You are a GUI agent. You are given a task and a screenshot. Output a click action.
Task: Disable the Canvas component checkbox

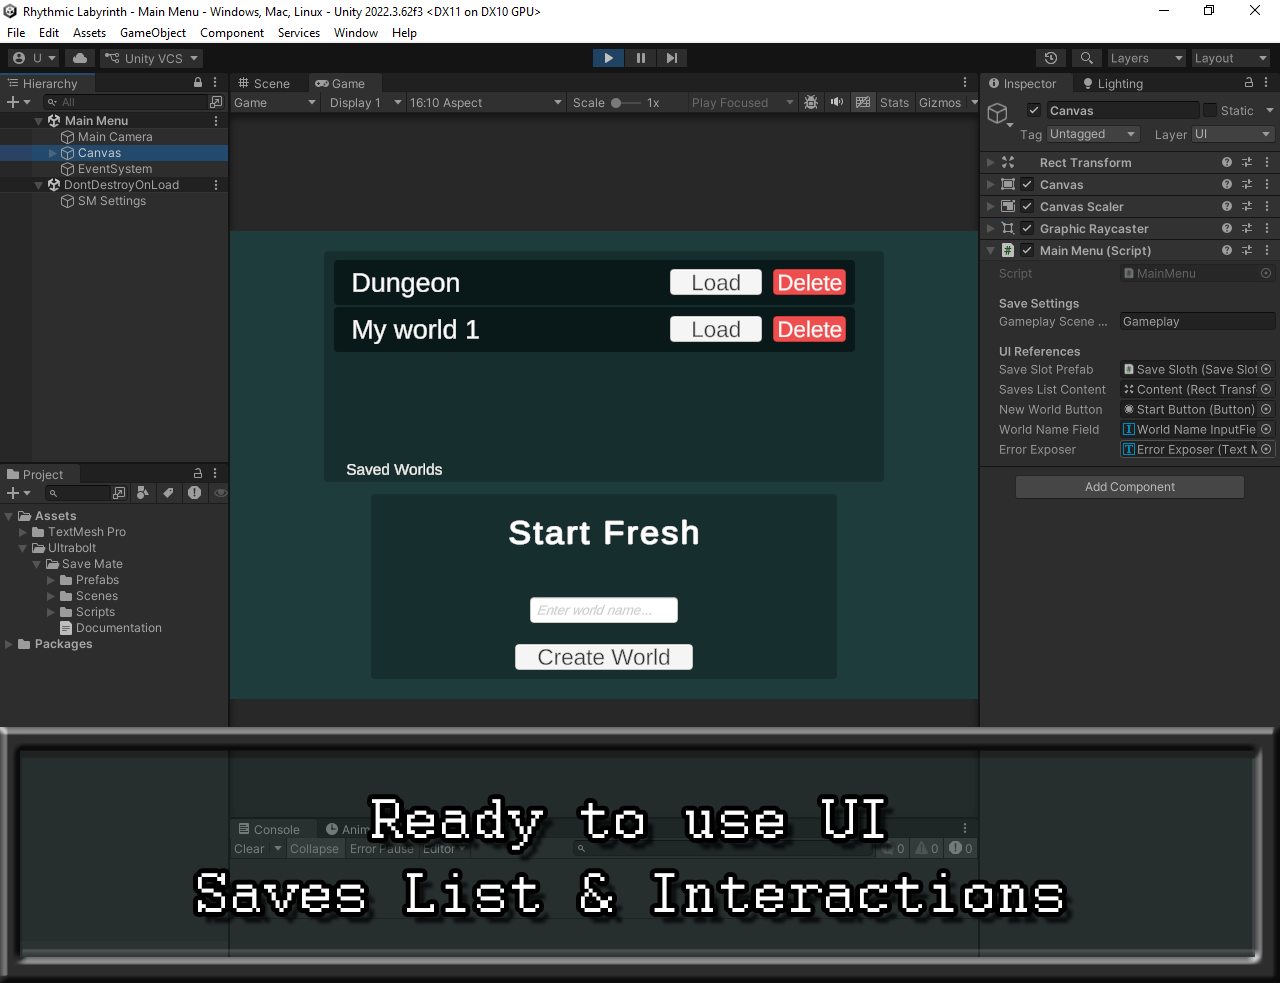pos(1027,184)
